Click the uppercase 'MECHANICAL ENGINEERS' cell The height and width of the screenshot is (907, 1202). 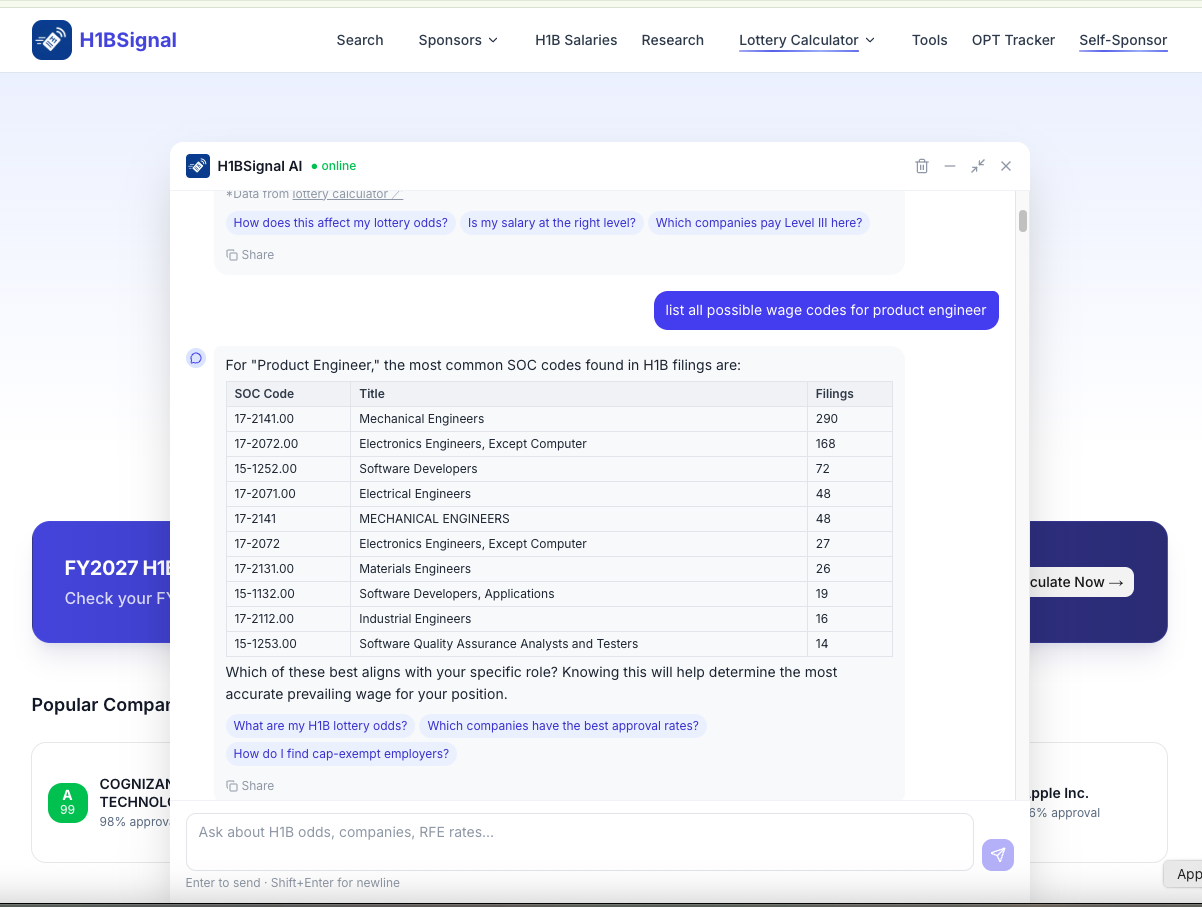point(579,519)
